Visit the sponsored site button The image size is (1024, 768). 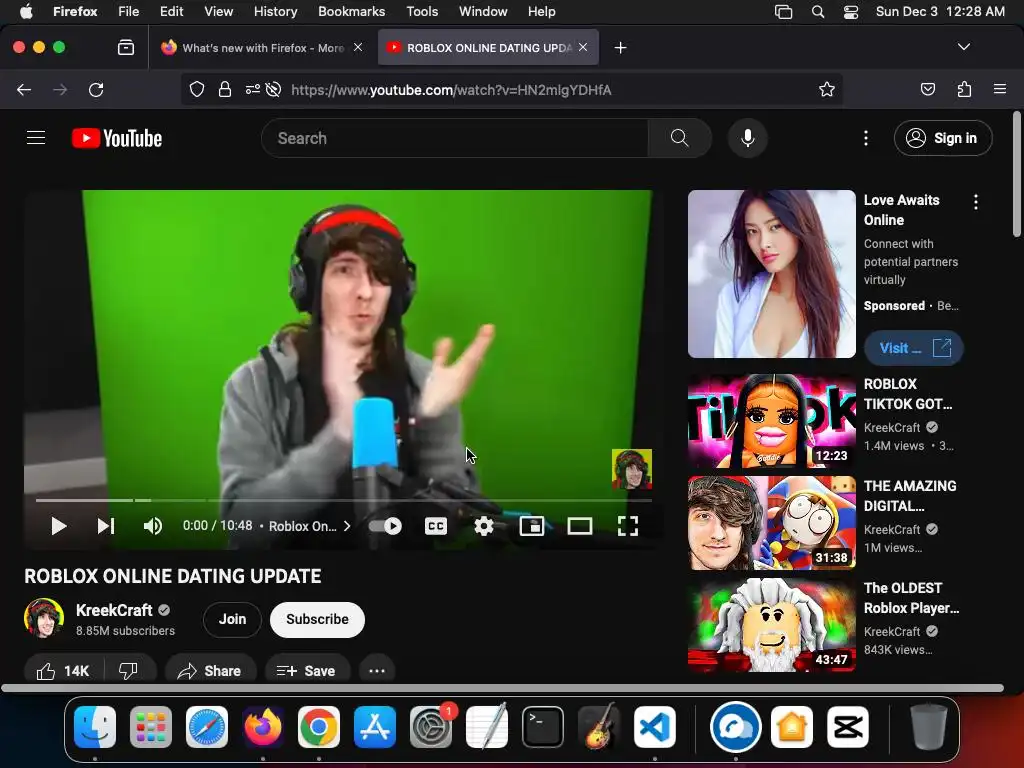click(x=914, y=348)
